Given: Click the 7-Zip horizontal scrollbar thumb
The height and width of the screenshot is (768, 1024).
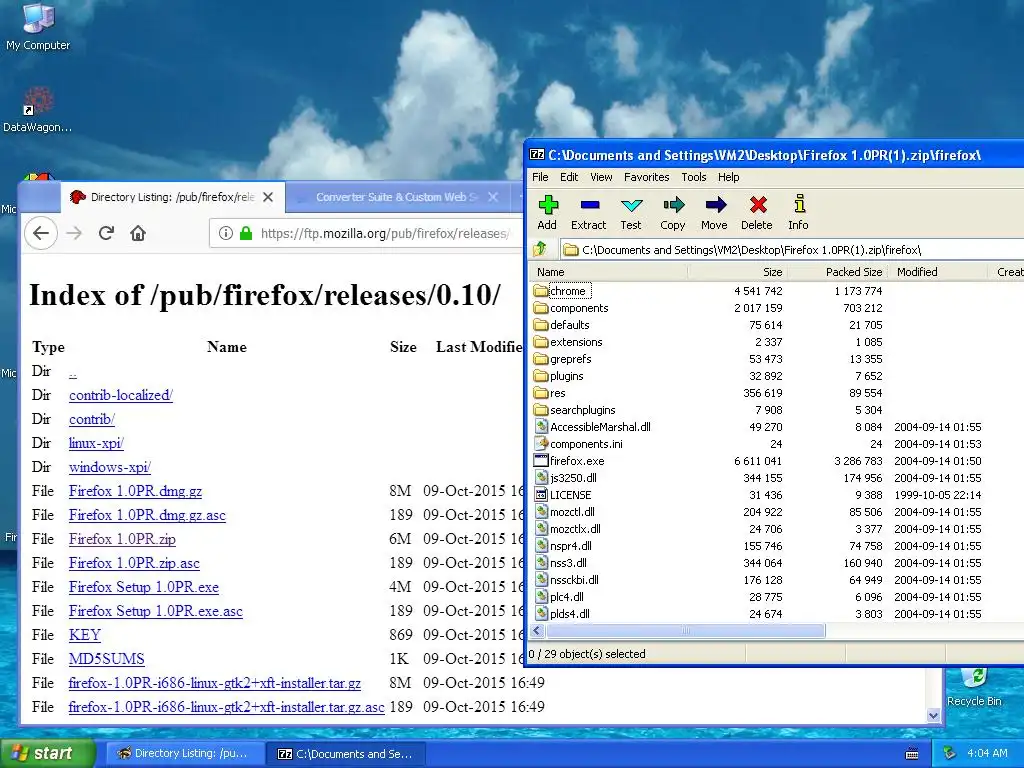Looking at the screenshot, I should coord(685,630).
